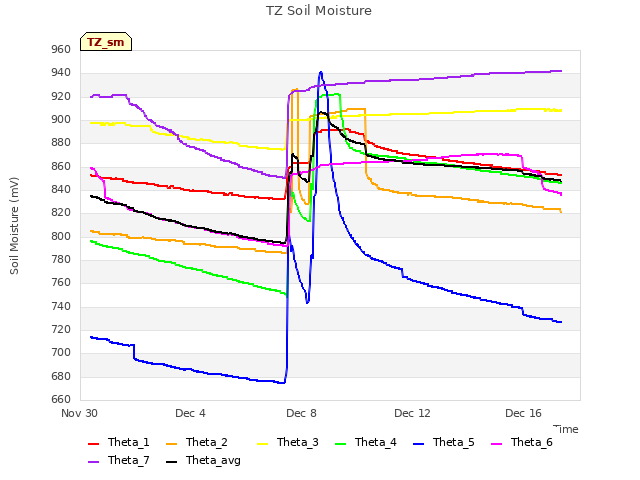Click the black Theta_avg legend color marker
This screenshot has width=640, height=480.
click(171, 462)
